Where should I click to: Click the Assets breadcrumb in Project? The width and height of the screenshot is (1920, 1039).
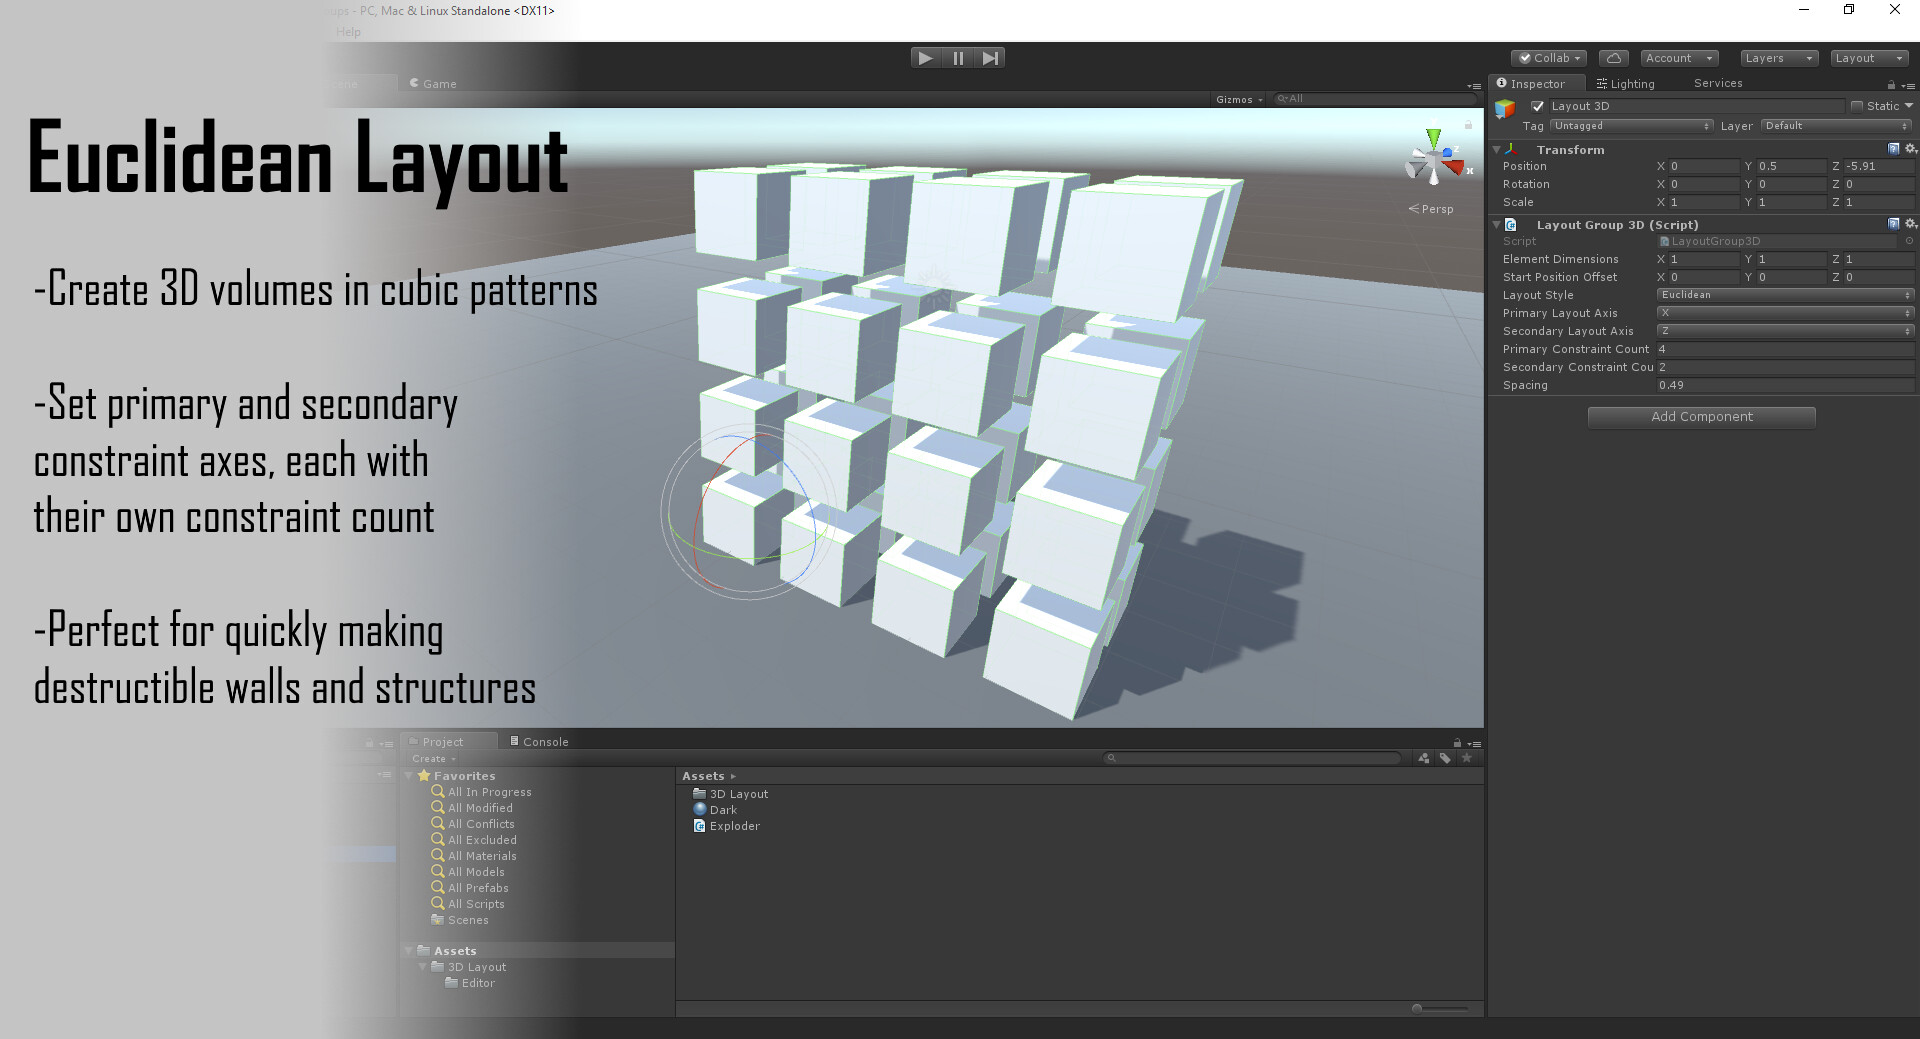(703, 776)
